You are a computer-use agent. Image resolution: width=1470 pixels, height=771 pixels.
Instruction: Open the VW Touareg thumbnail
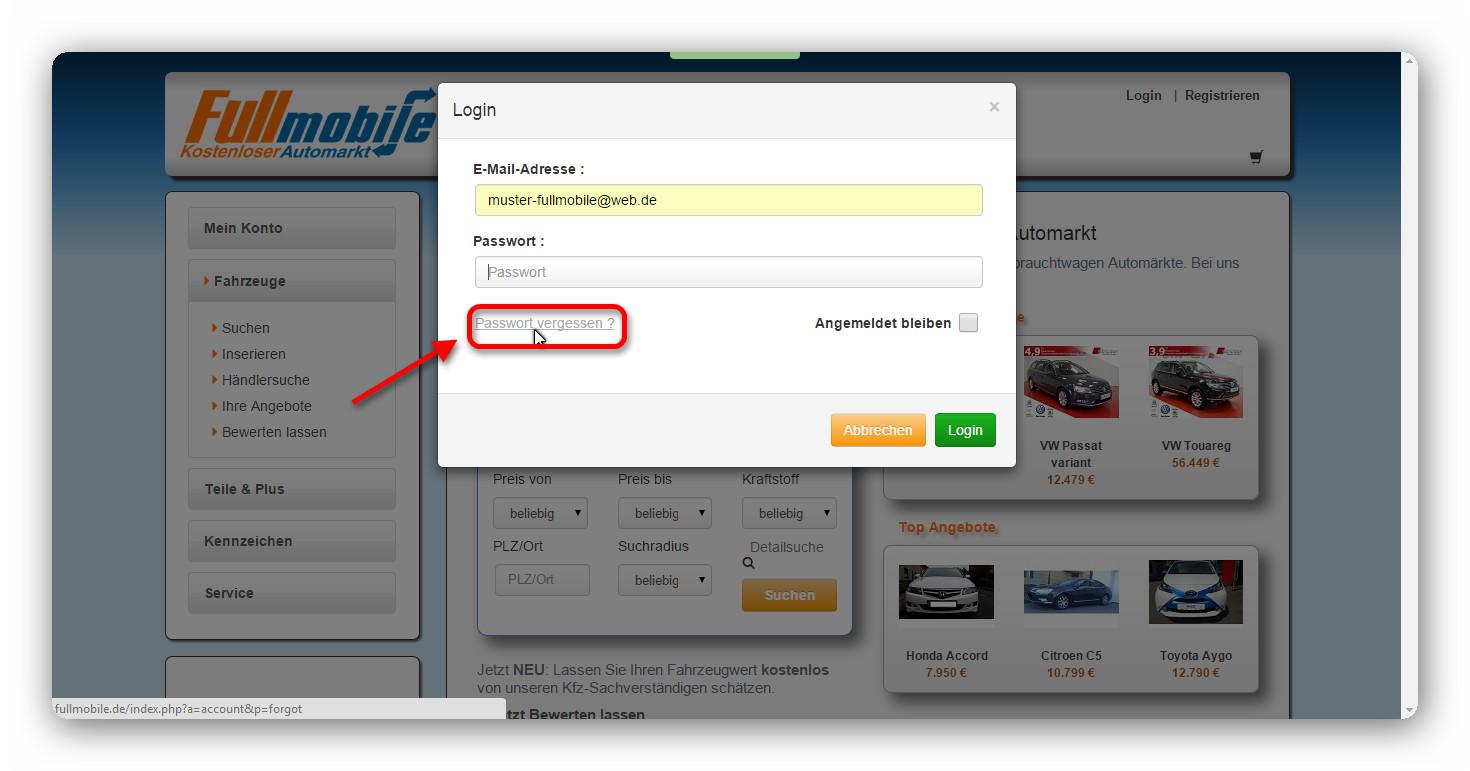1196,382
